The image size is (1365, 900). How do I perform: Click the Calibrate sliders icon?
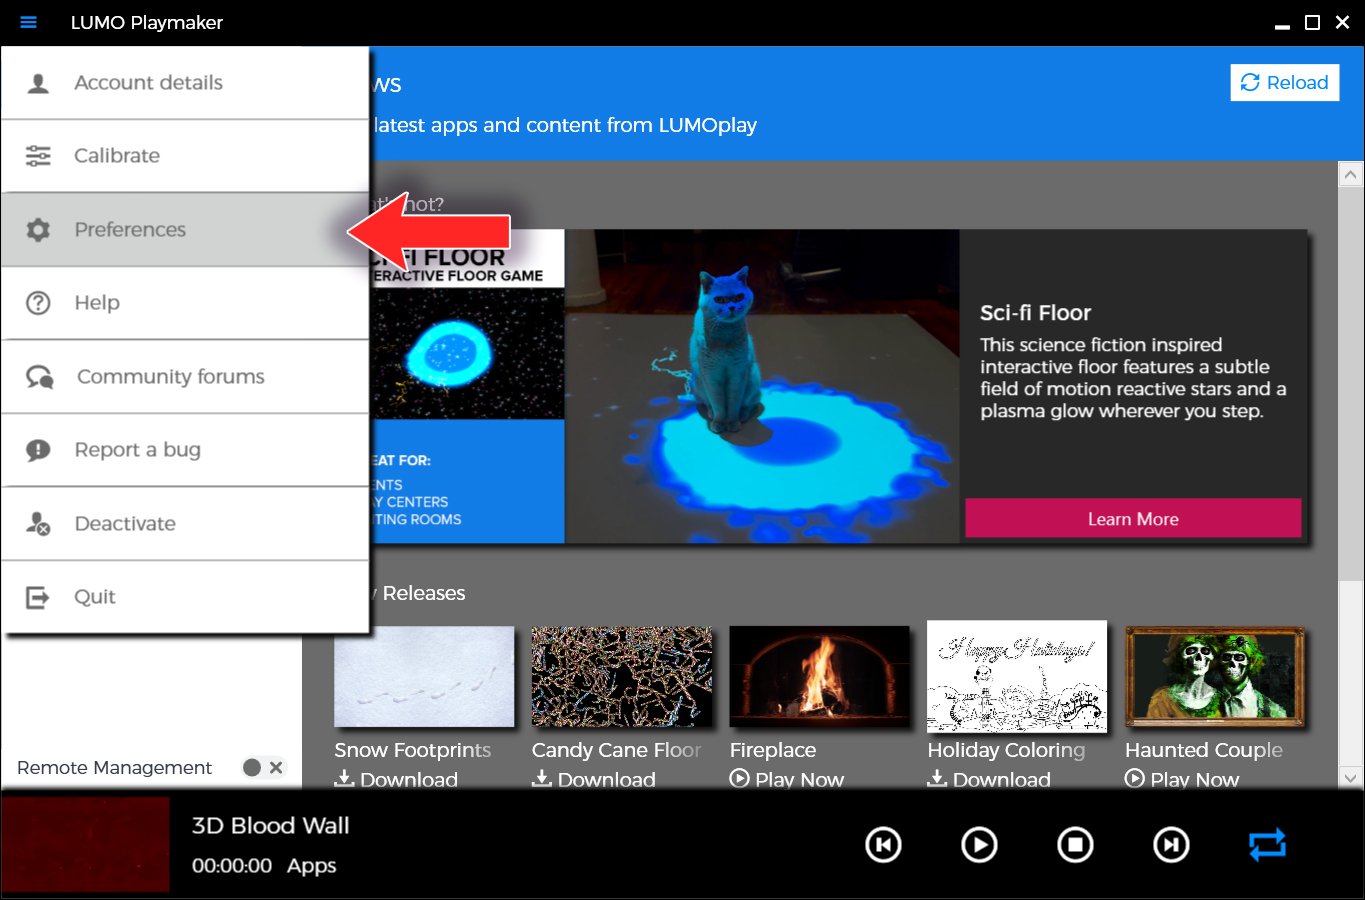tap(38, 156)
